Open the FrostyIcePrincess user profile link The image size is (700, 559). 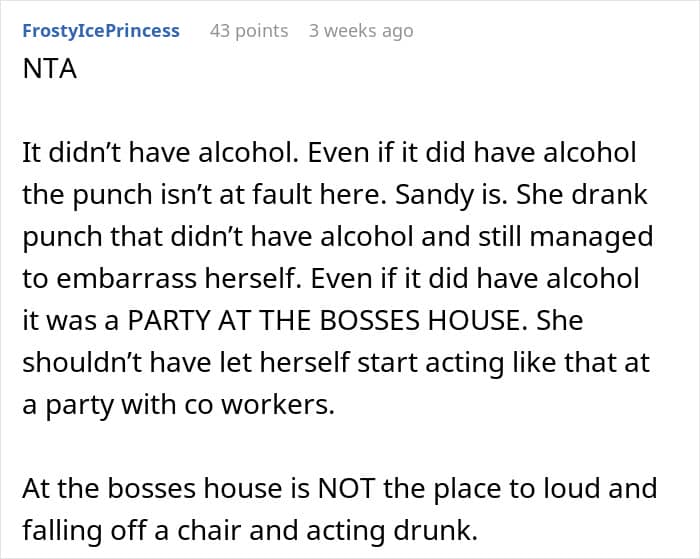(x=101, y=31)
